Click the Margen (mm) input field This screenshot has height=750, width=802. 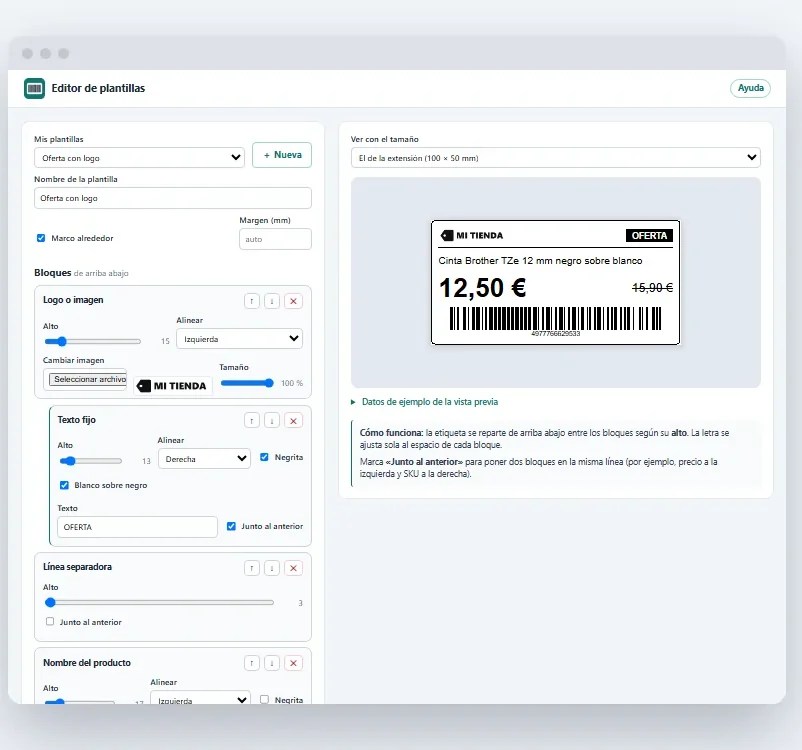point(275,239)
